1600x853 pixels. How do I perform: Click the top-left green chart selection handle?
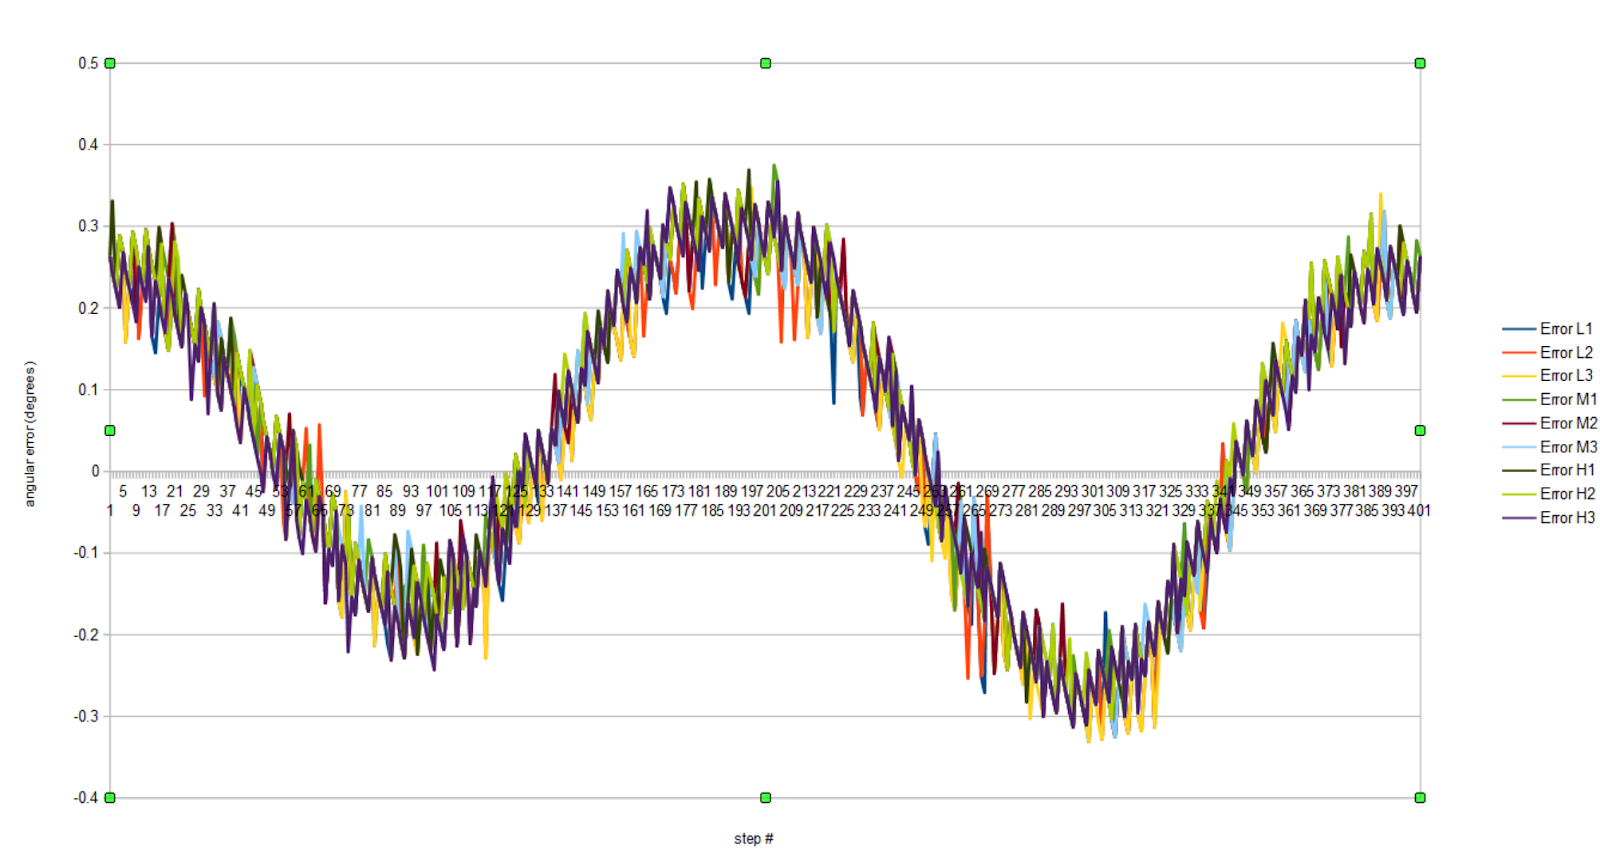[110, 63]
